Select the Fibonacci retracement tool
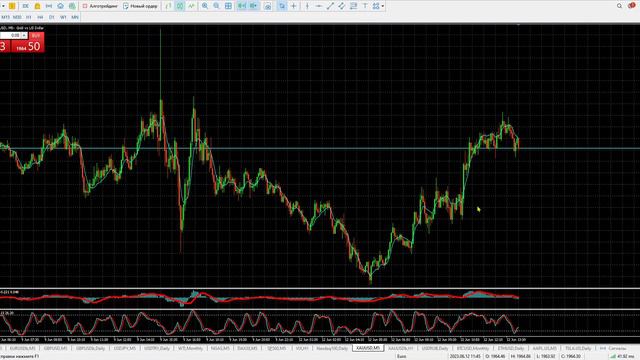 (353, 6)
